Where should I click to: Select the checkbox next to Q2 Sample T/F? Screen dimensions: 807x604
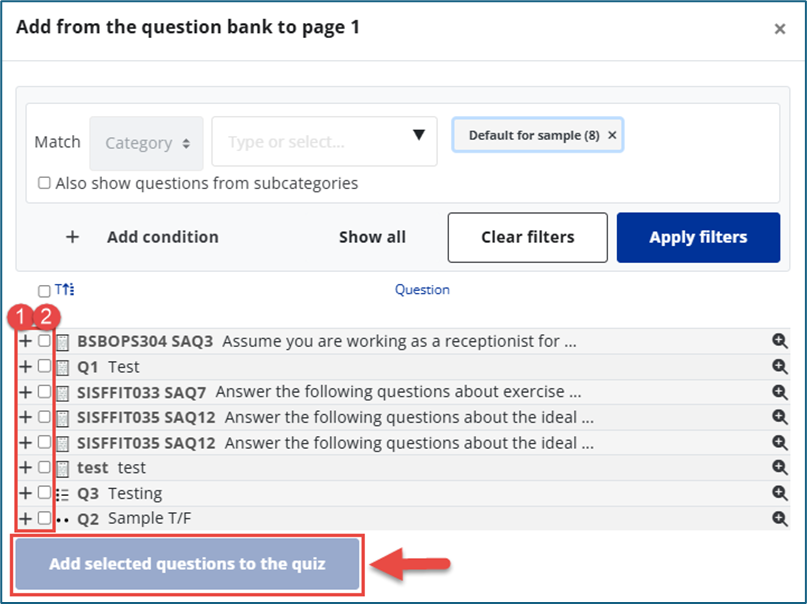[44, 518]
